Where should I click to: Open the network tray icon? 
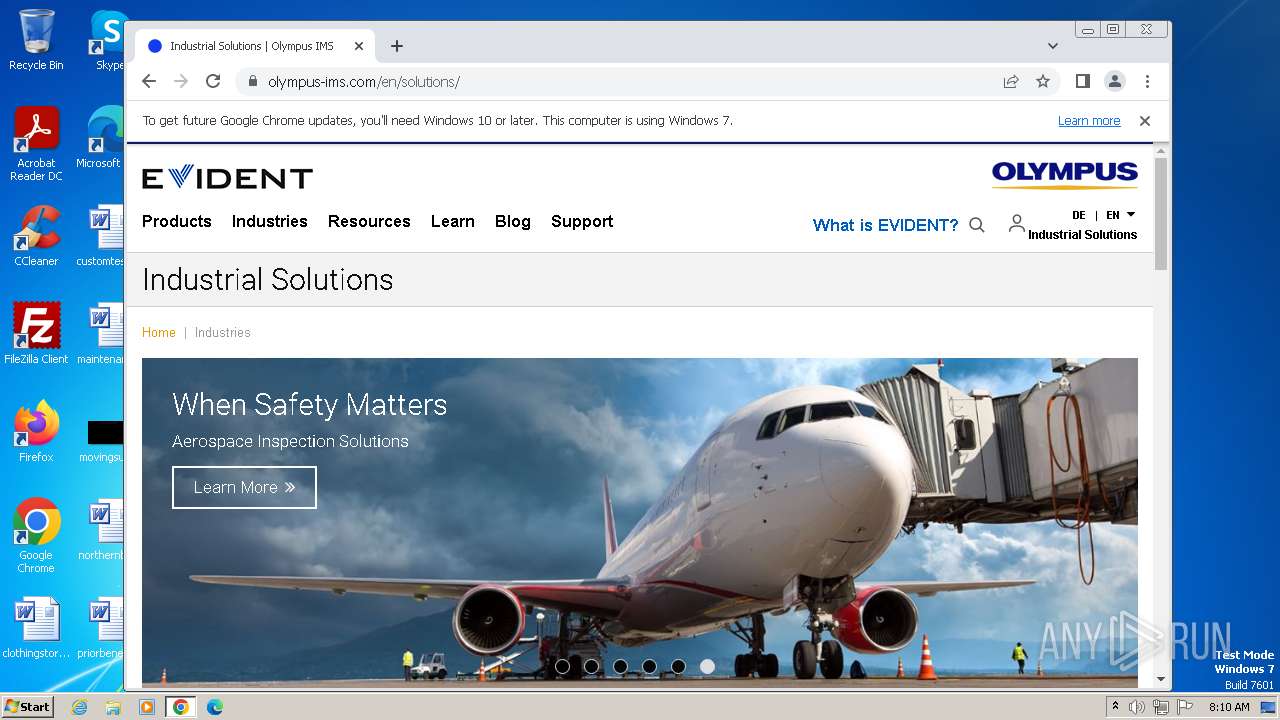1161,707
